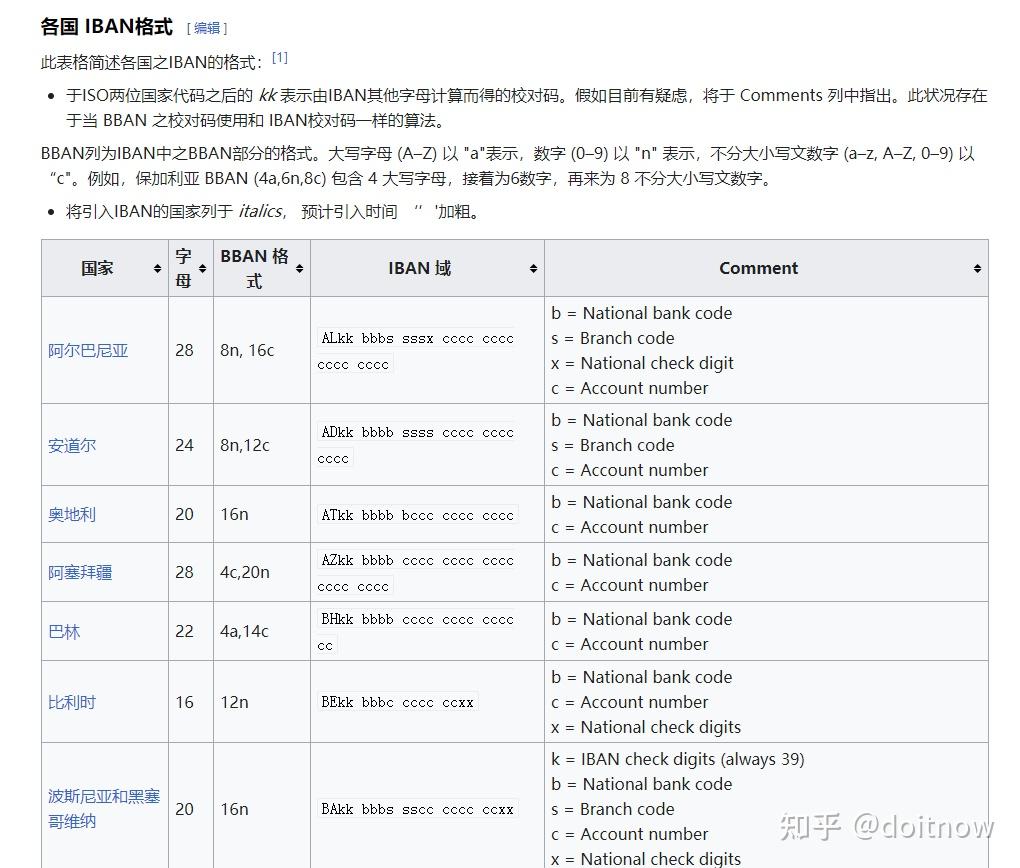Sort table by 字母 column arrows
Viewport: 1020px width, 868px height.
coord(202,269)
